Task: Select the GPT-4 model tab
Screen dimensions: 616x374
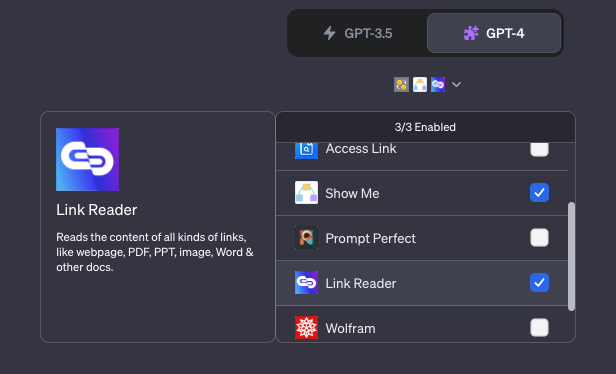Action: point(494,33)
